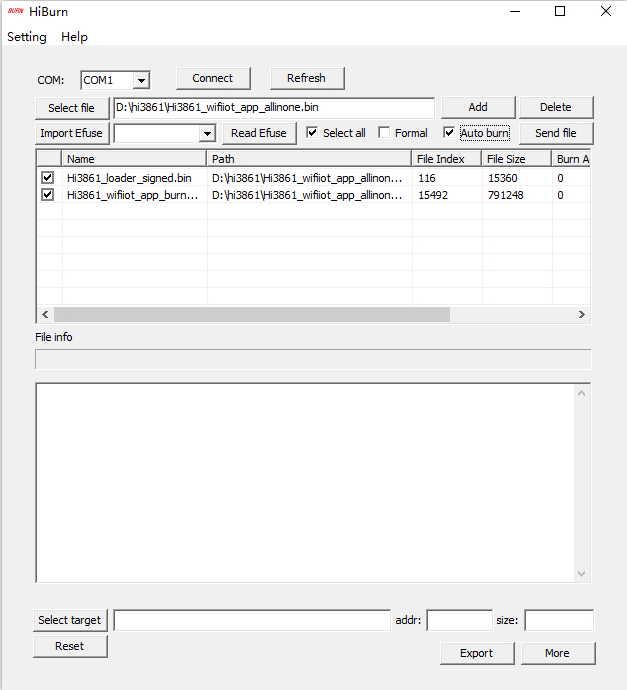This screenshot has height=690, width=627.
Task: Click the log area scroll down arrow
Action: (582, 573)
